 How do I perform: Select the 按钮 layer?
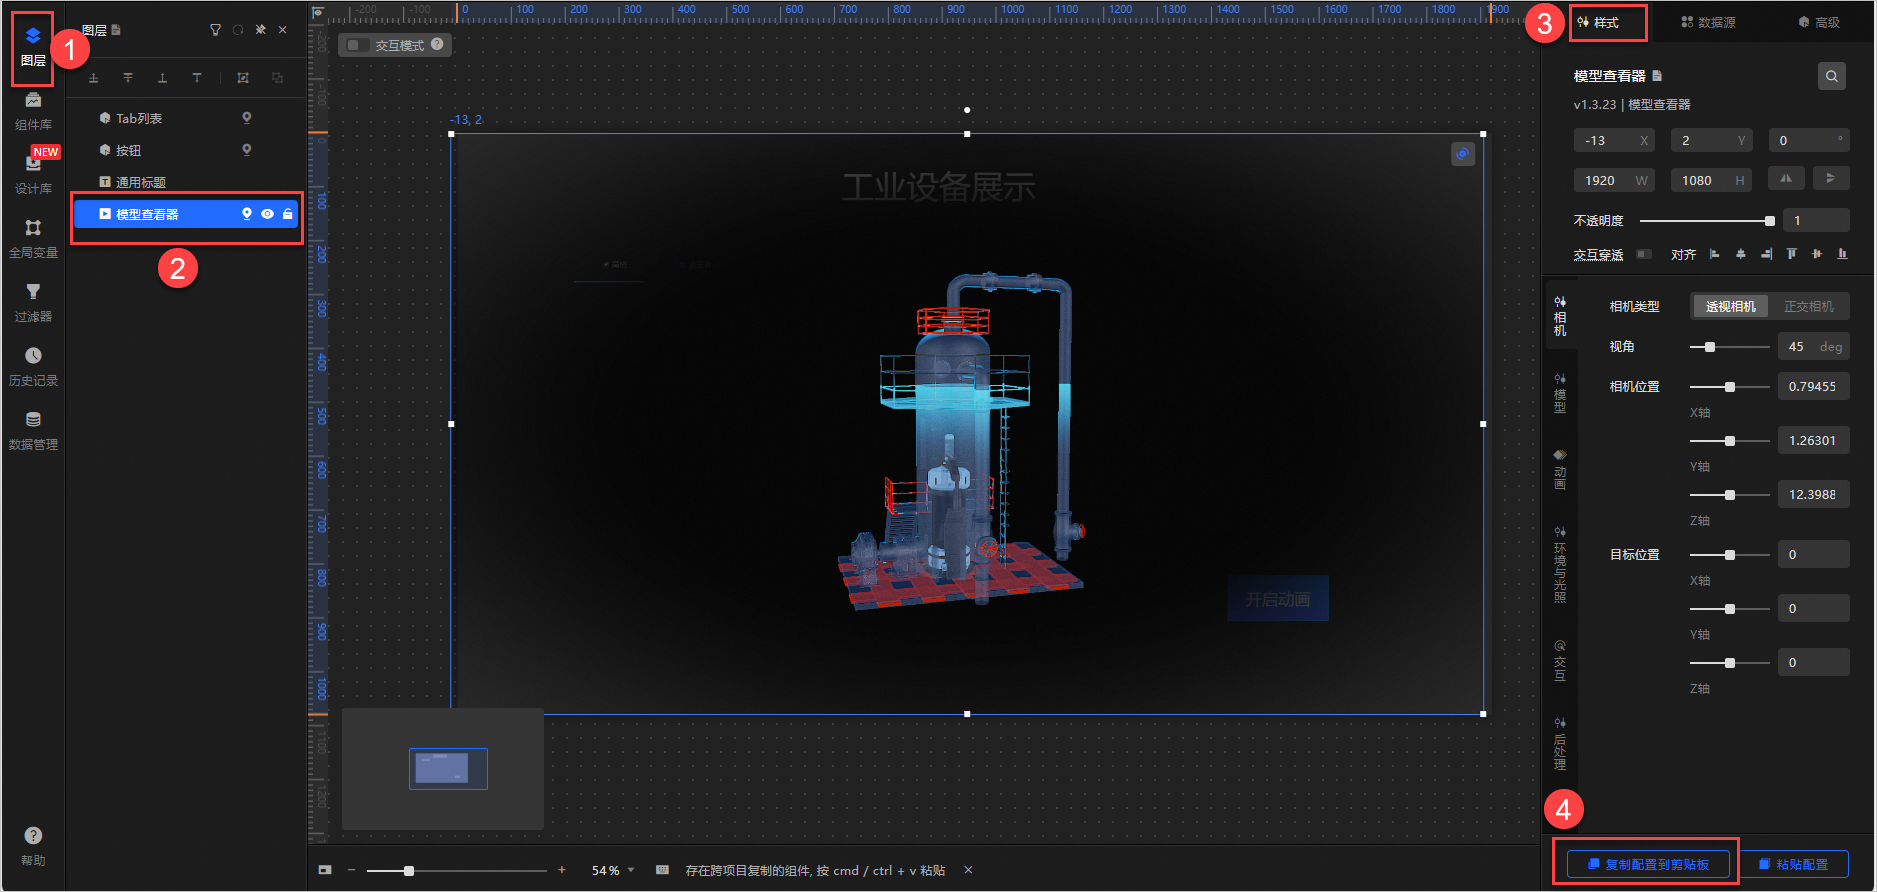tap(186, 150)
